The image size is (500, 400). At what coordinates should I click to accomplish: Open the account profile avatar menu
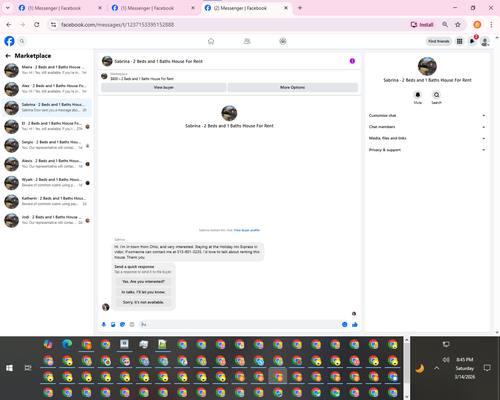click(x=485, y=41)
